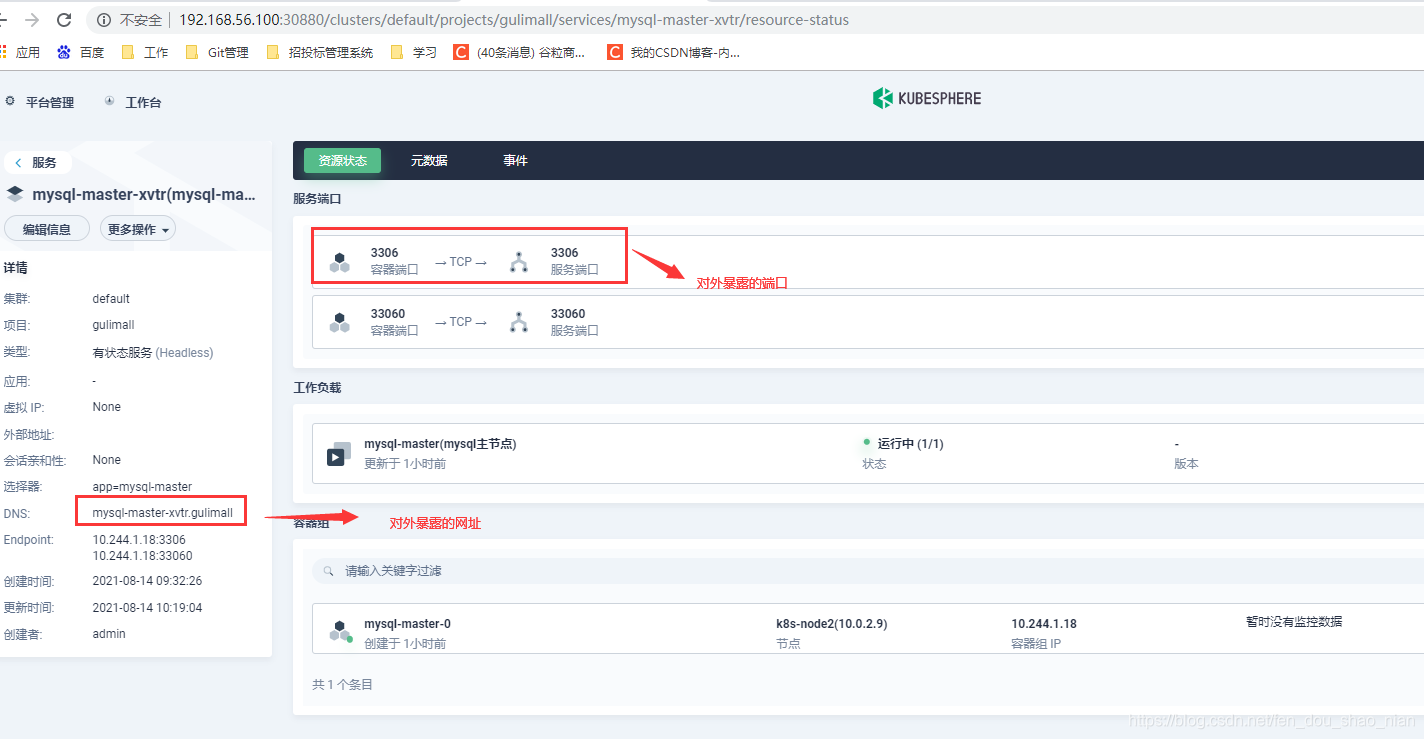The width and height of the screenshot is (1424, 739).
Task: Select creation time 2021-08-14 09:32:26
Action: (147, 581)
